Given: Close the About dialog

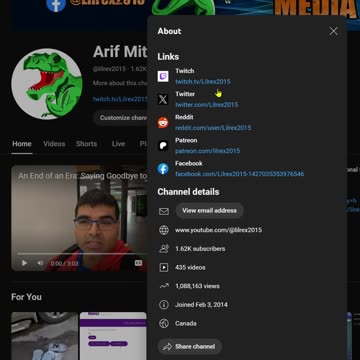Looking at the screenshot, I should tap(333, 31).
